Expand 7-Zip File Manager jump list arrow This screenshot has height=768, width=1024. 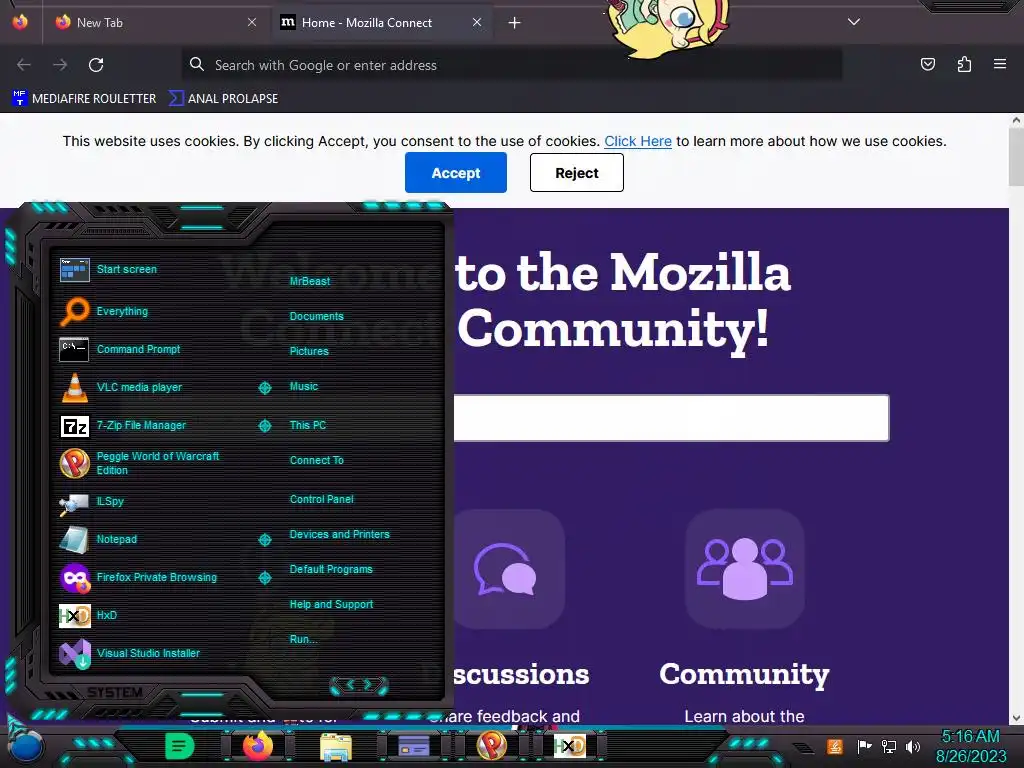(x=264, y=426)
